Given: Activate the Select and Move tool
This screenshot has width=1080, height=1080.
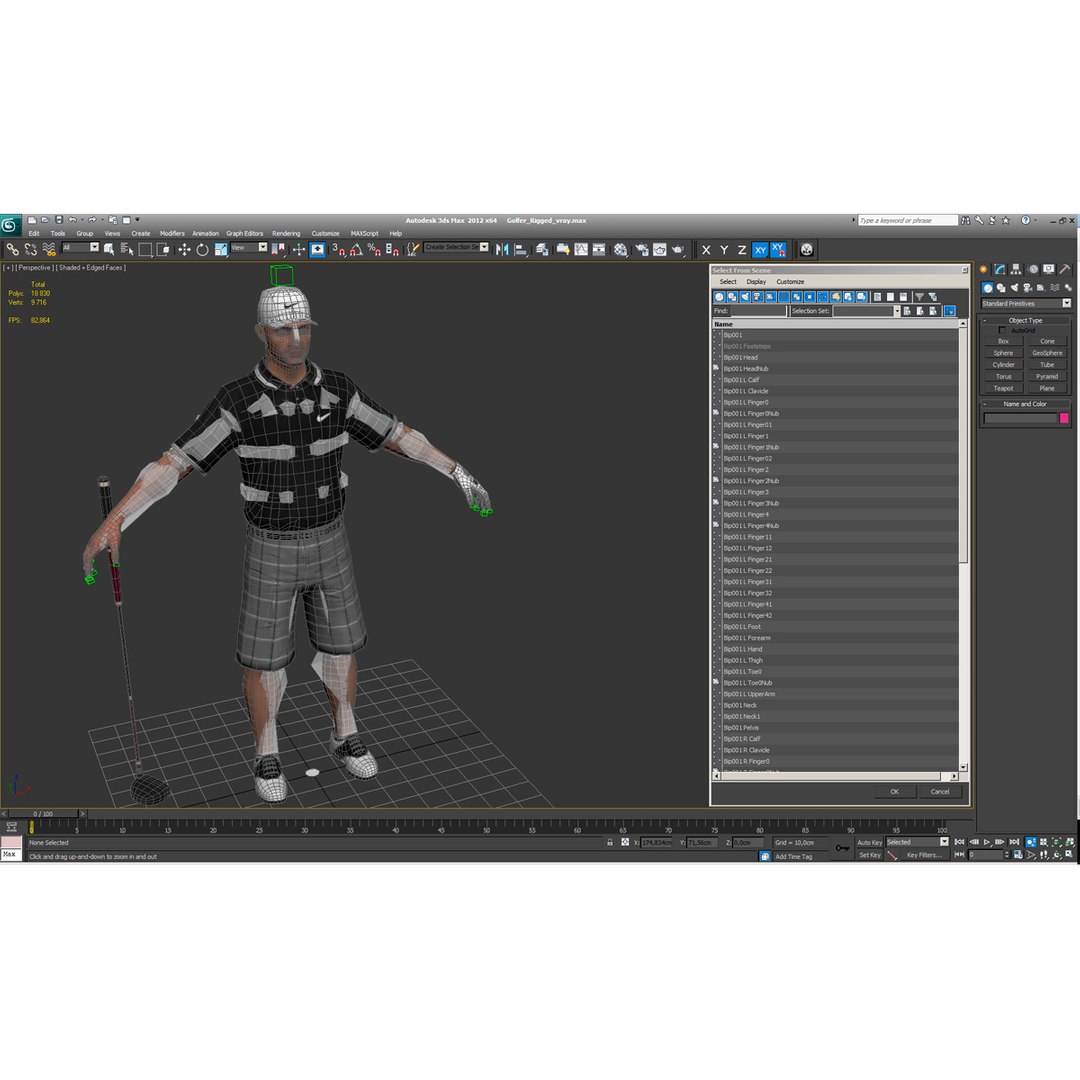Looking at the screenshot, I should (184, 249).
